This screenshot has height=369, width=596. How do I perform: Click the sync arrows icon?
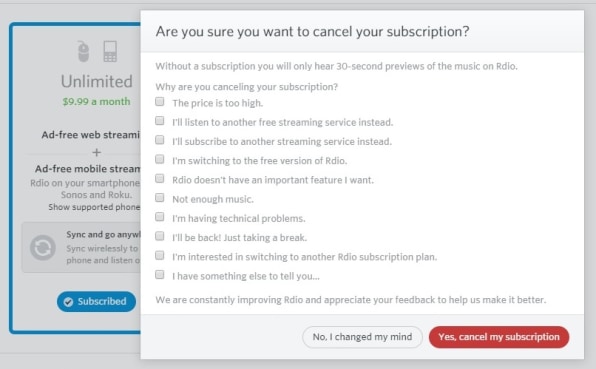click(x=43, y=248)
